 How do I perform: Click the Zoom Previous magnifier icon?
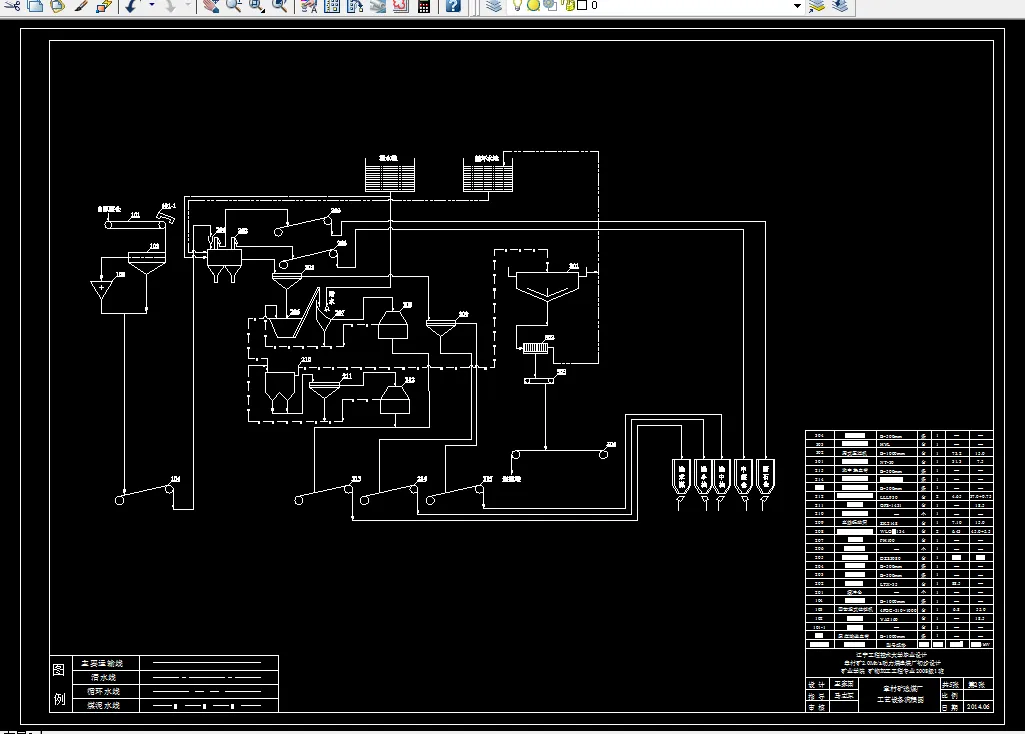click(x=280, y=6)
